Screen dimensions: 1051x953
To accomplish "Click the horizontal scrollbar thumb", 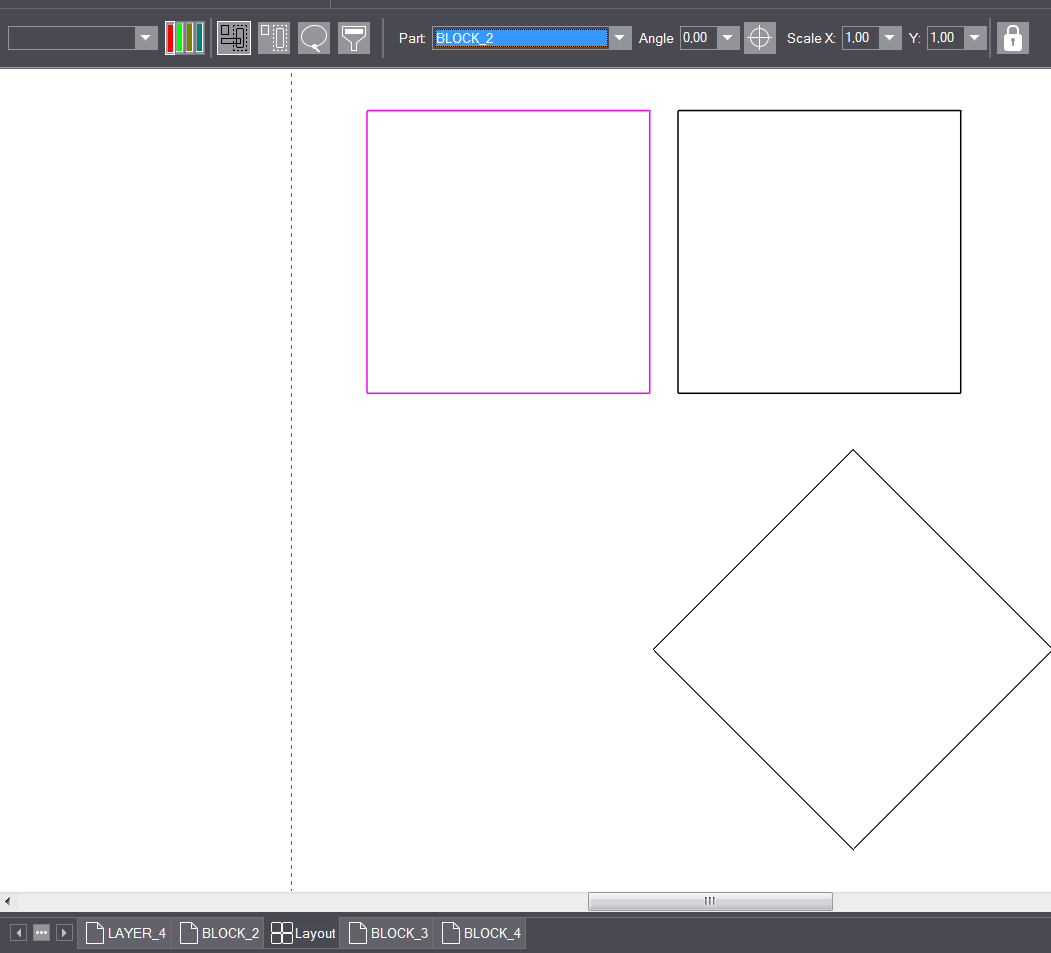I will [710, 901].
